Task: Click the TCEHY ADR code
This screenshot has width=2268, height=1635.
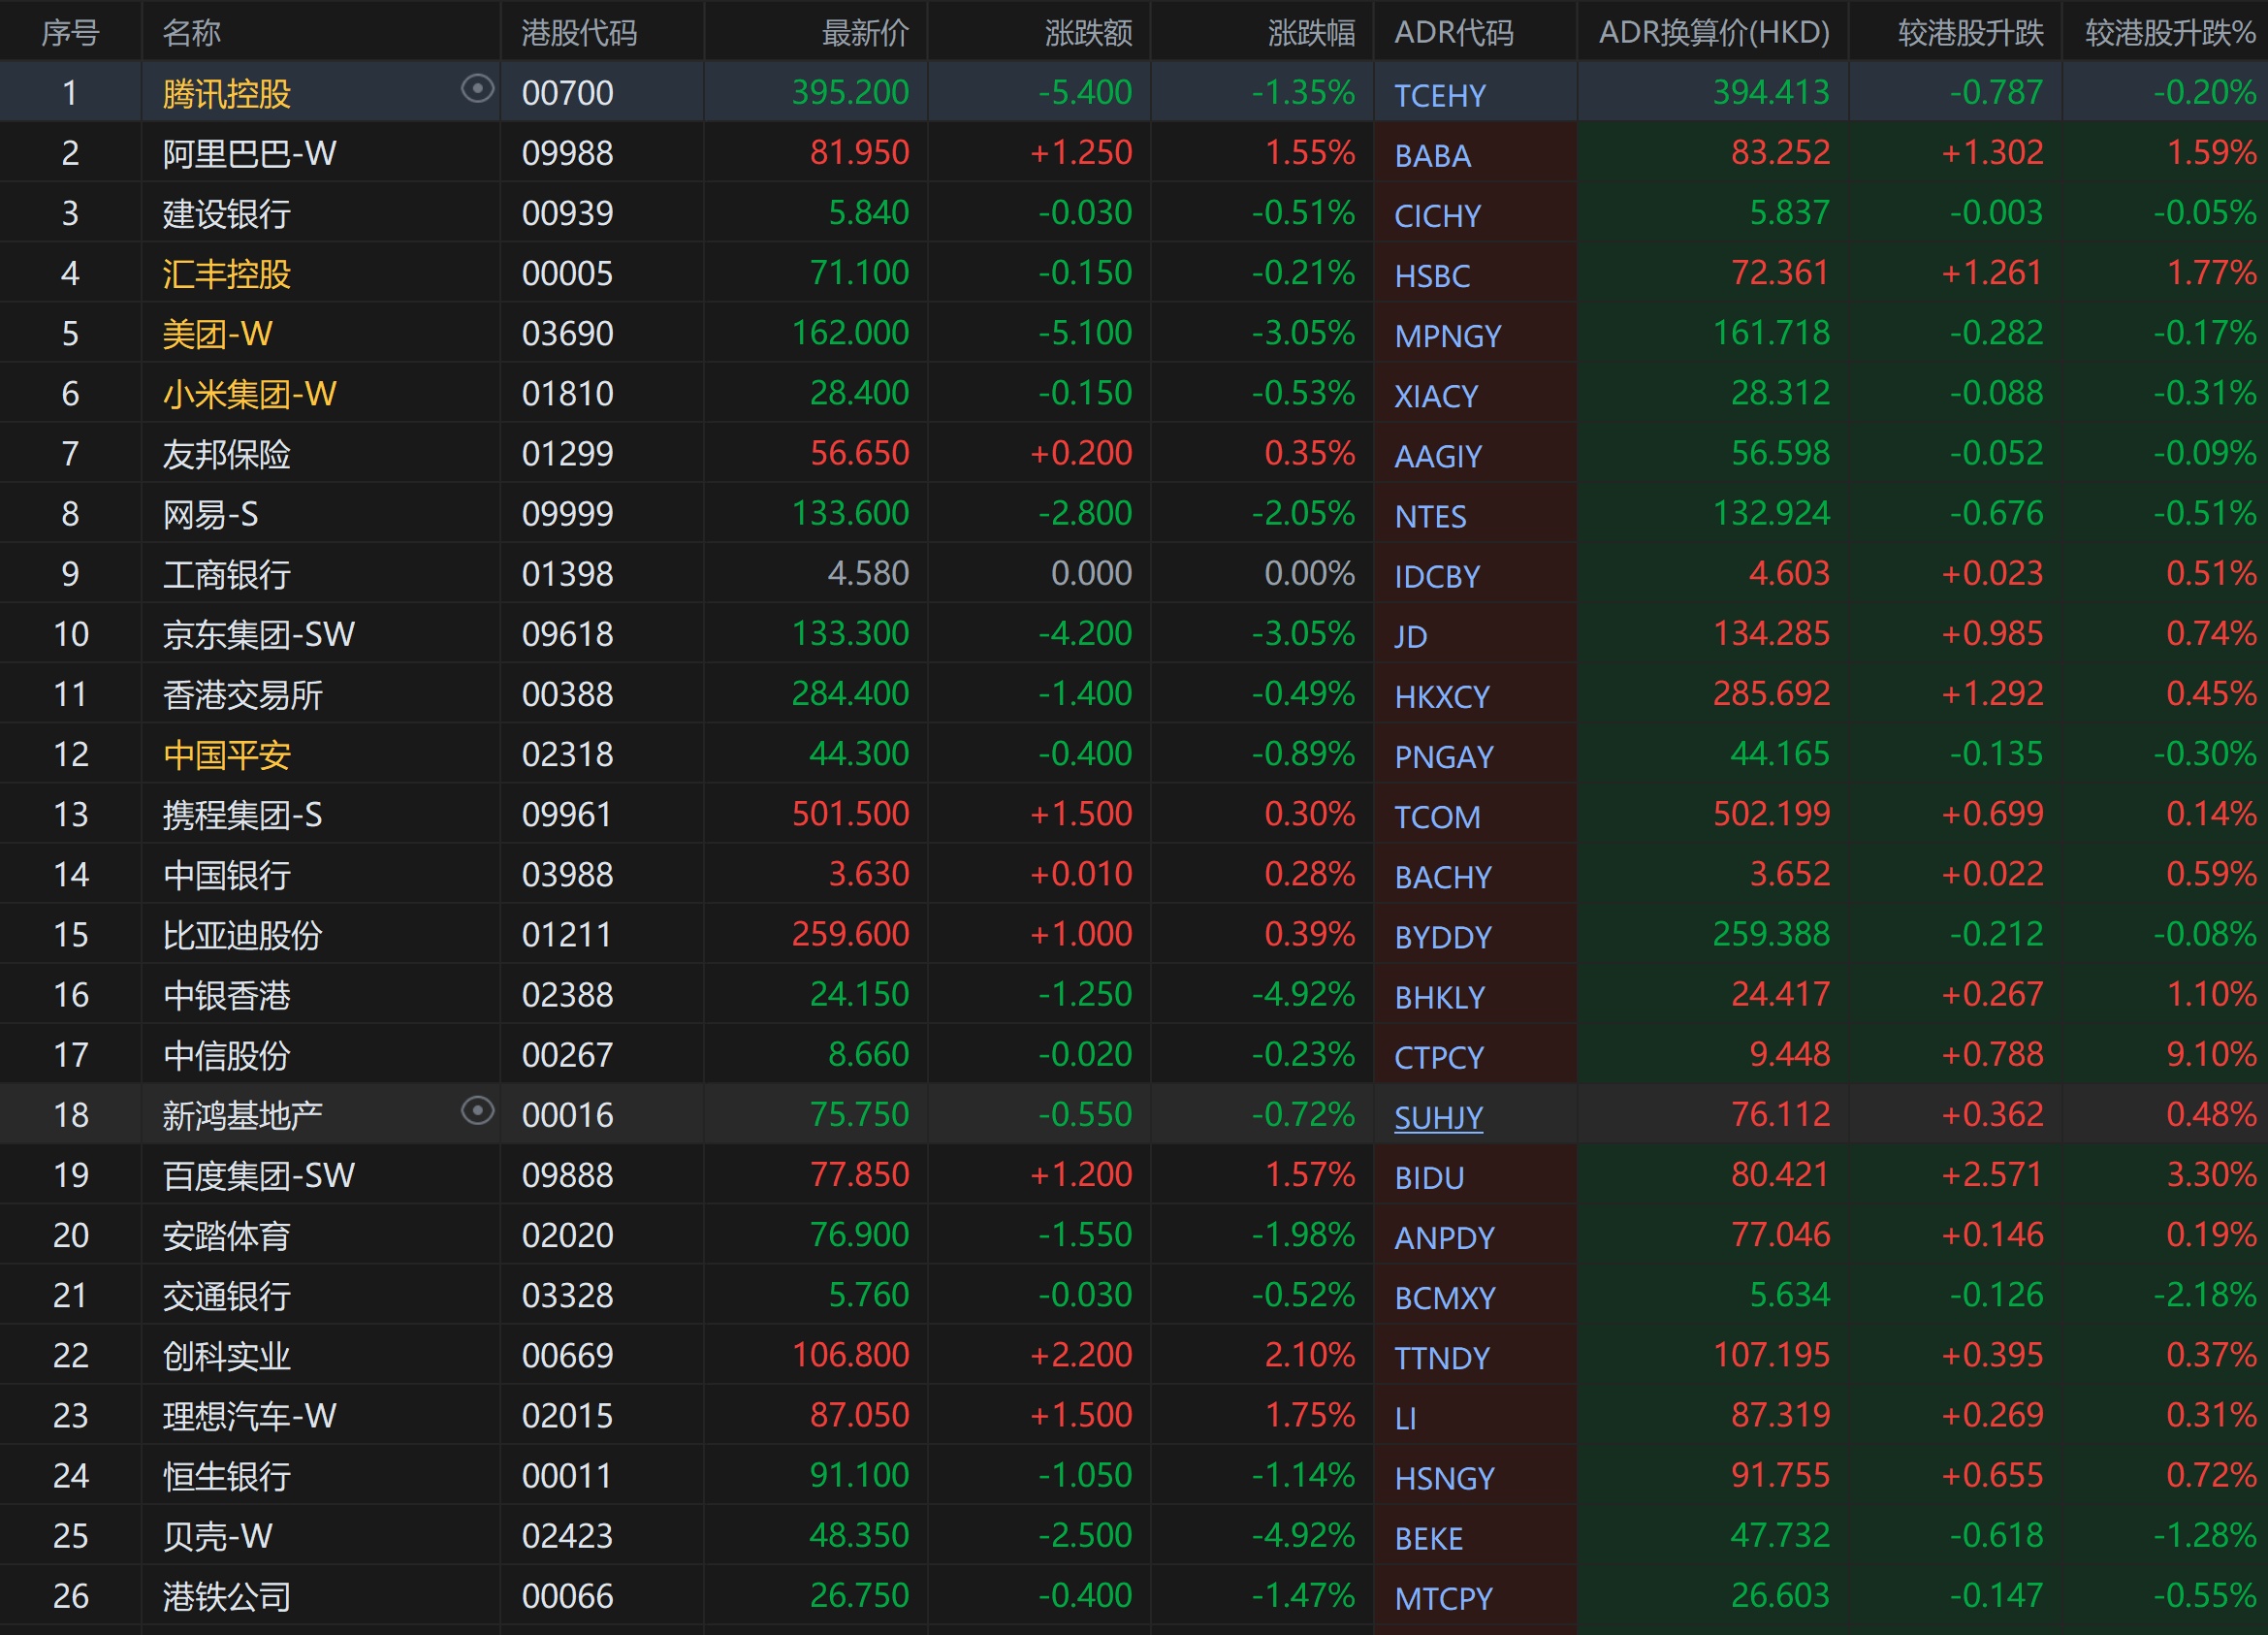Action: click(1439, 96)
